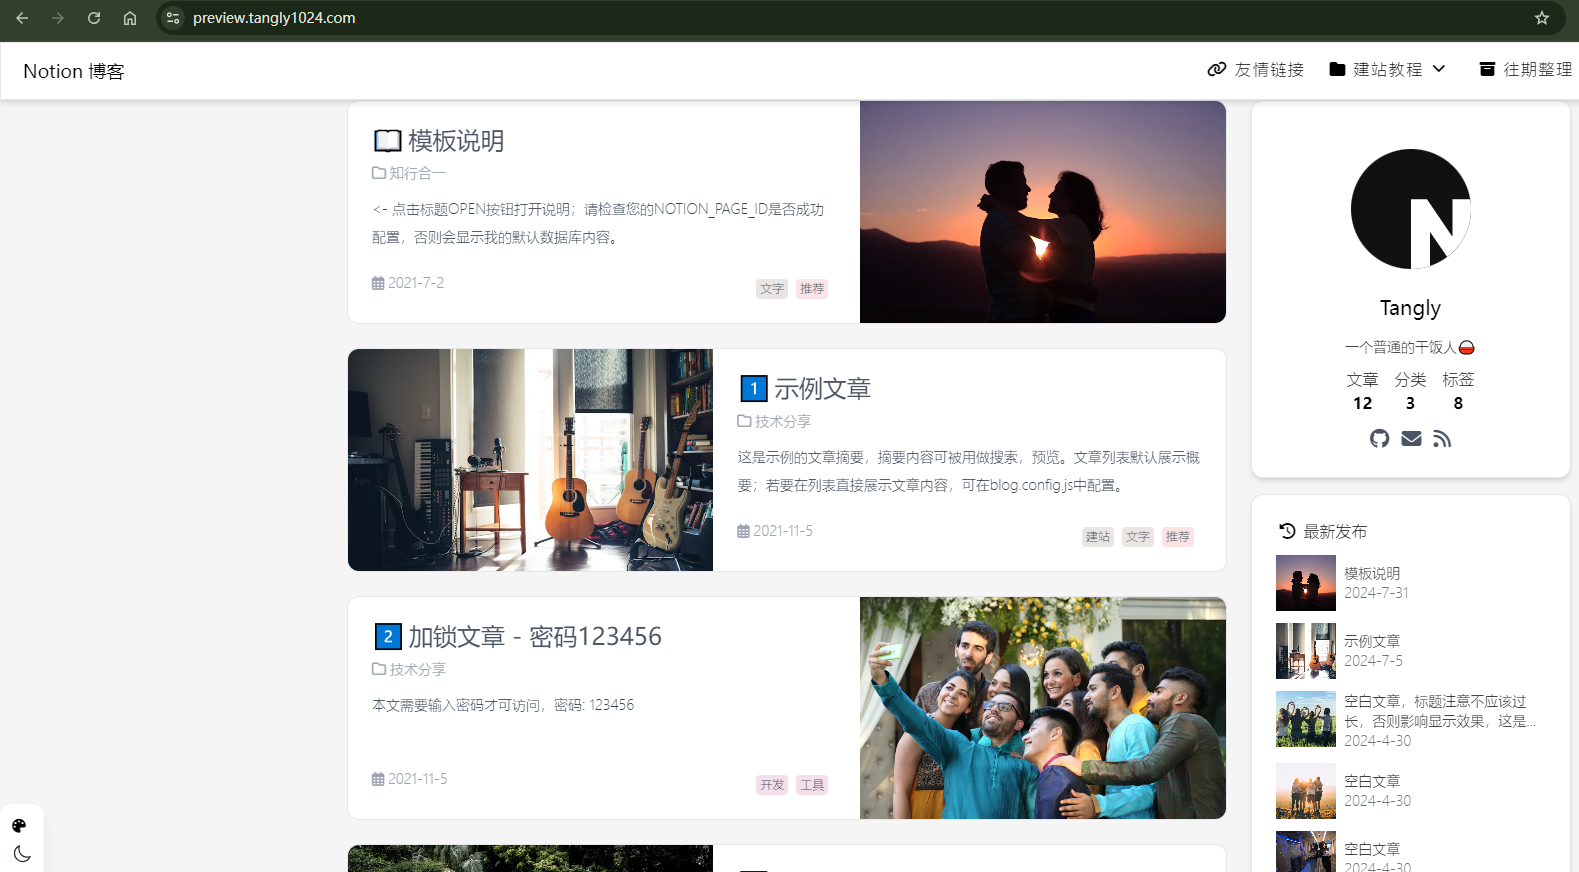Bookmark this page with the star icon

[1542, 18]
